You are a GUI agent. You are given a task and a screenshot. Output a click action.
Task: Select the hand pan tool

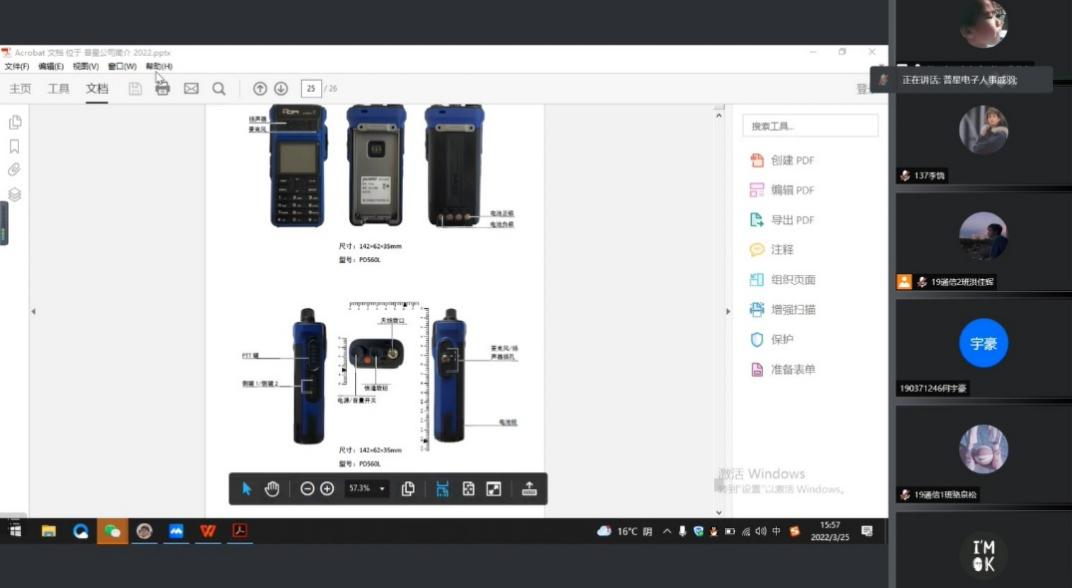pyautogui.click(x=272, y=489)
